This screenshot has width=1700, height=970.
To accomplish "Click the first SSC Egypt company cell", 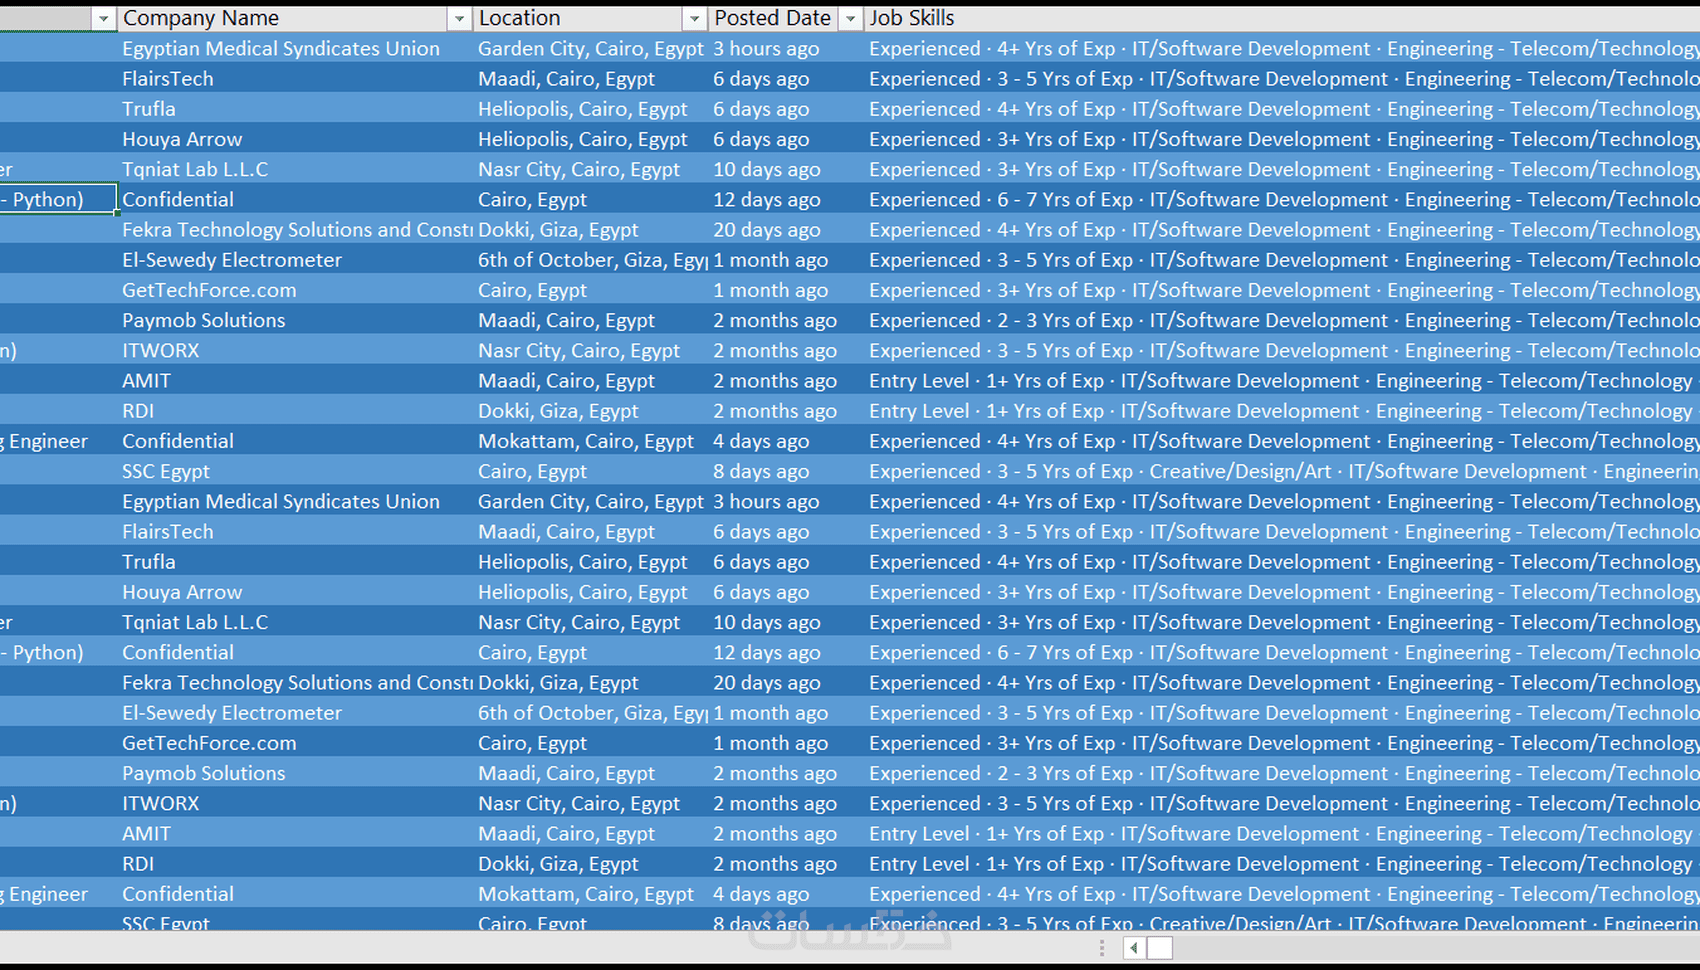I will [x=295, y=471].
